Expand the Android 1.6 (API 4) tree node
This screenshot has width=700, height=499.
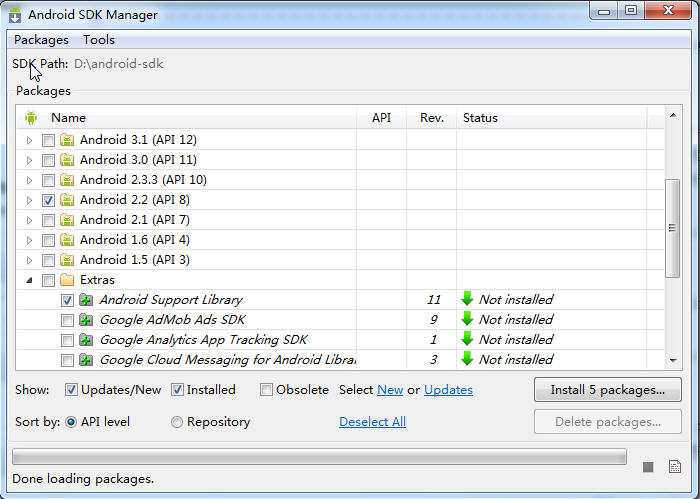click(29, 241)
